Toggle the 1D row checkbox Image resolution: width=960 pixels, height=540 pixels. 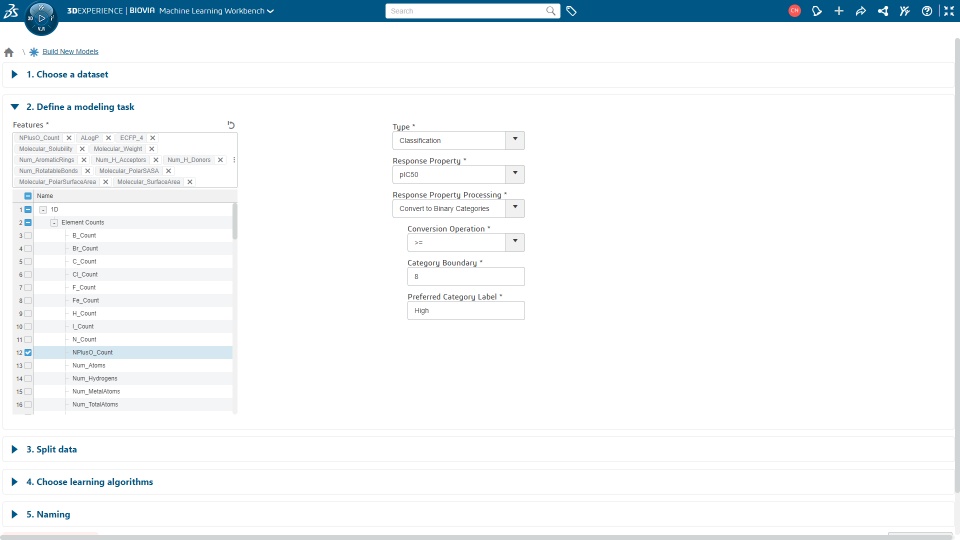pos(28,209)
